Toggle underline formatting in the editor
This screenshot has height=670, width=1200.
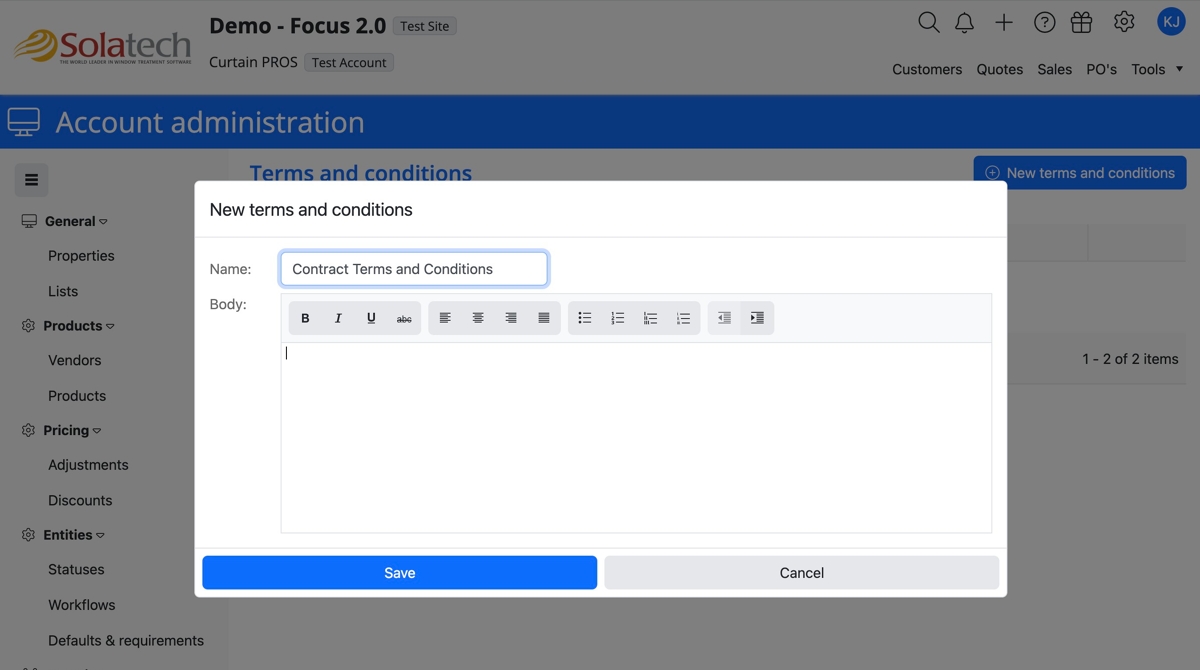pos(371,318)
